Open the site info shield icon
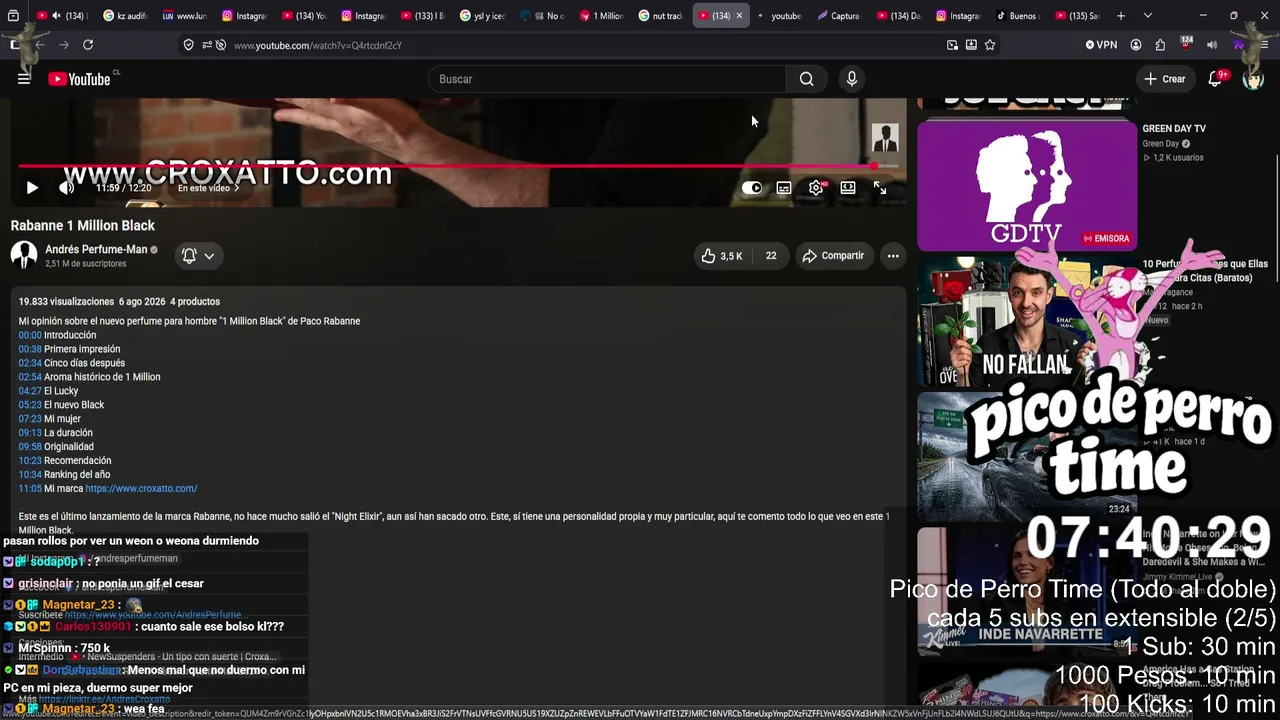 pyautogui.click(x=189, y=45)
